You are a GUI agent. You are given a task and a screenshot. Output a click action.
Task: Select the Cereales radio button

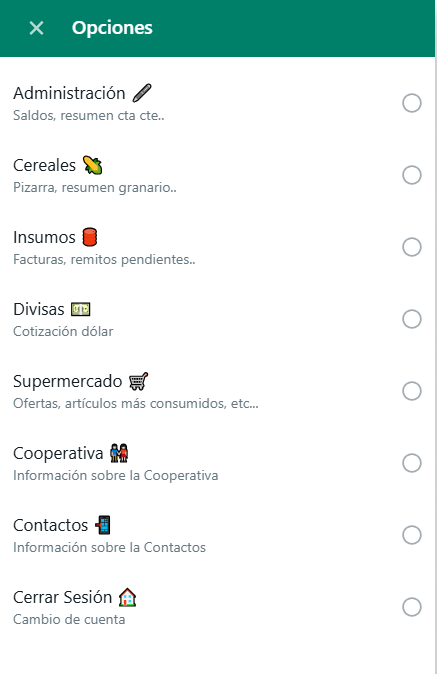point(412,175)
